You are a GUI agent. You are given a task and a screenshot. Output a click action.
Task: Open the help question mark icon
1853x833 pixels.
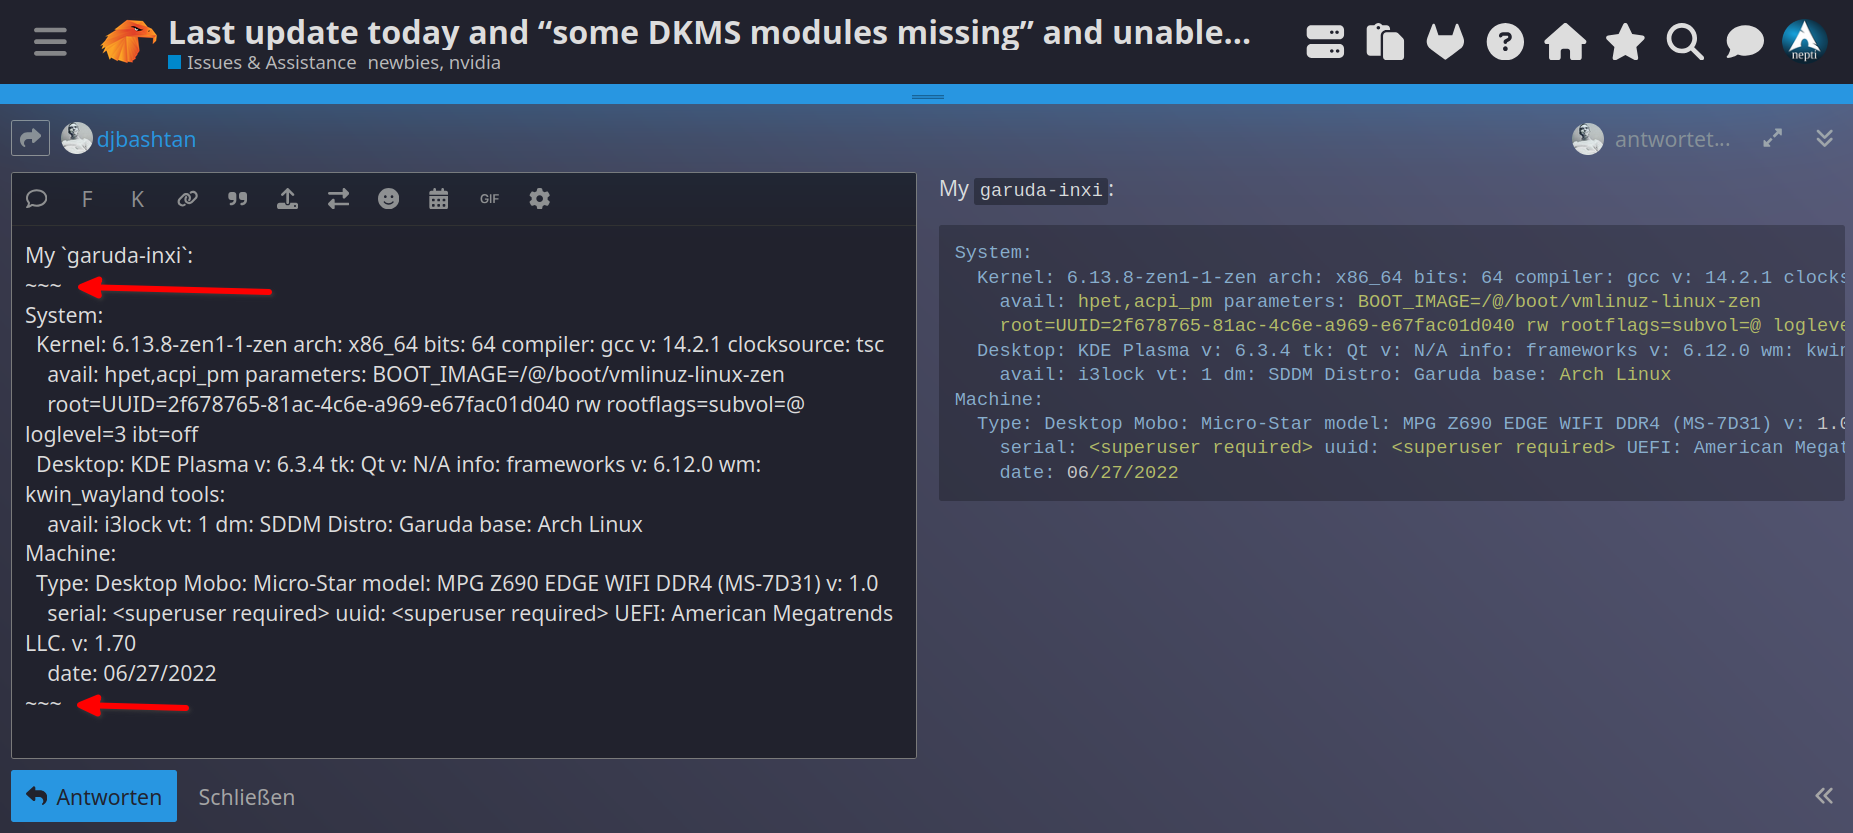1505,42
